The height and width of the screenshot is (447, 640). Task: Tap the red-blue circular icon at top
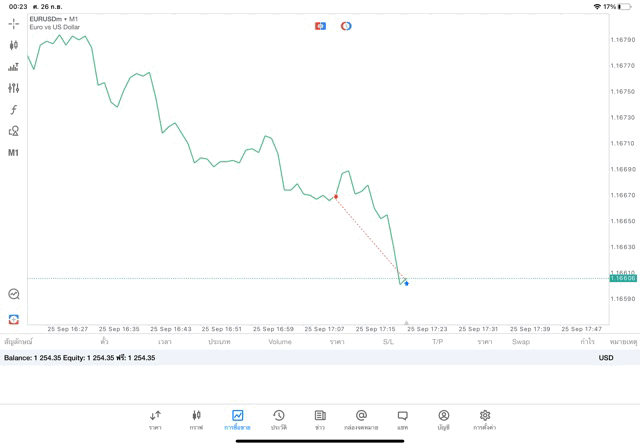point(346,26)
